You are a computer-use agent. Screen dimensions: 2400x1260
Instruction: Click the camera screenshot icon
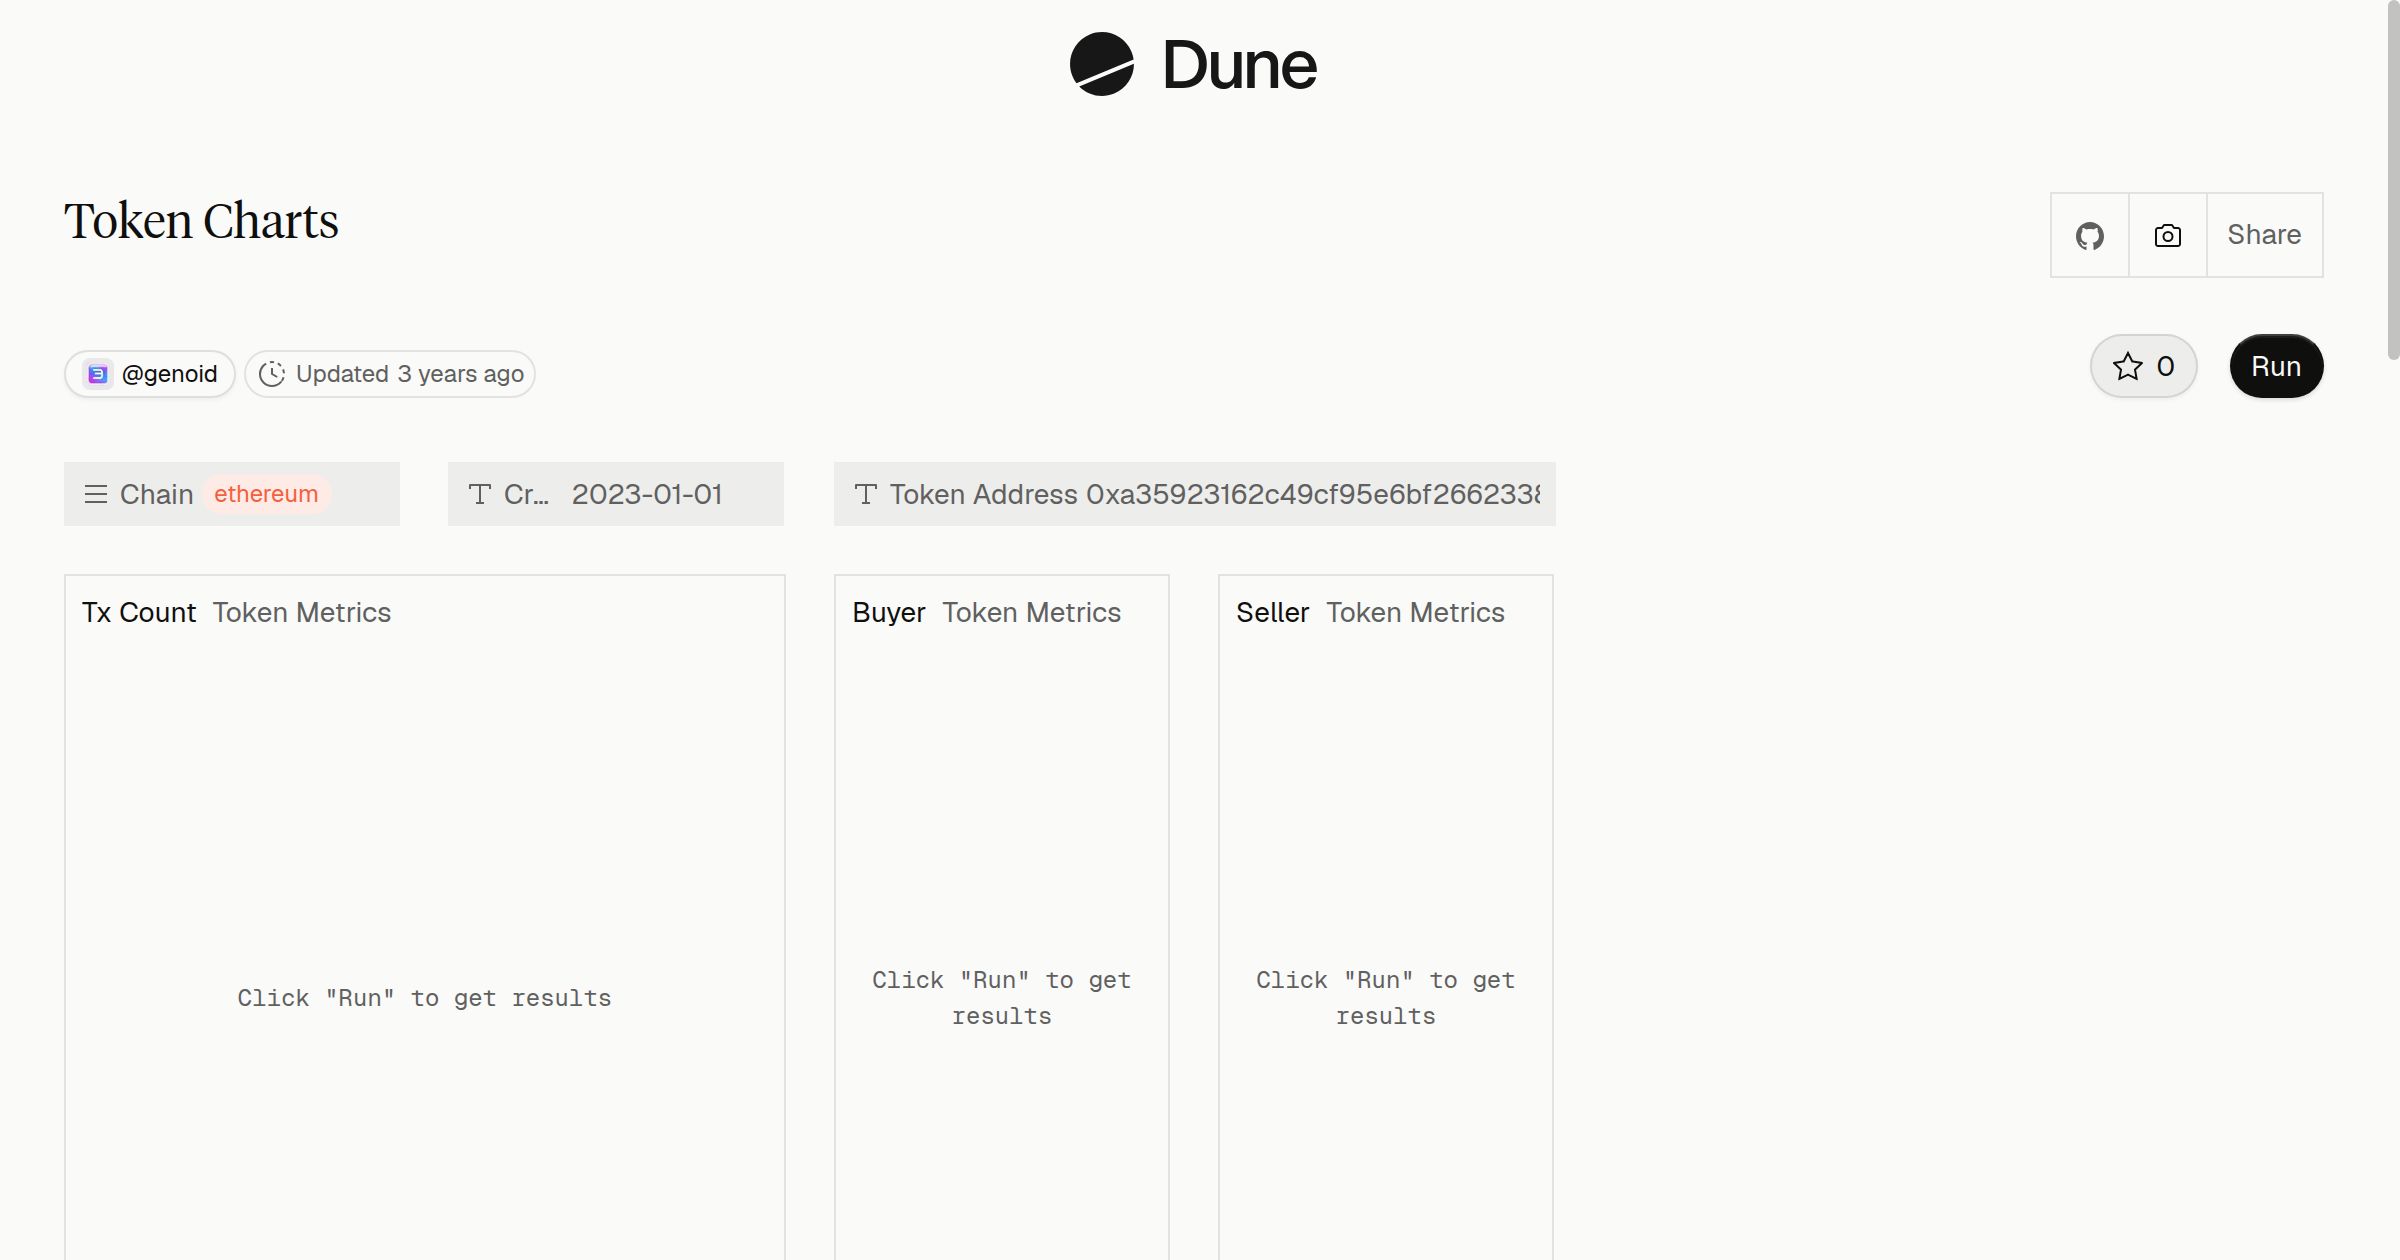coord(2168,236)
